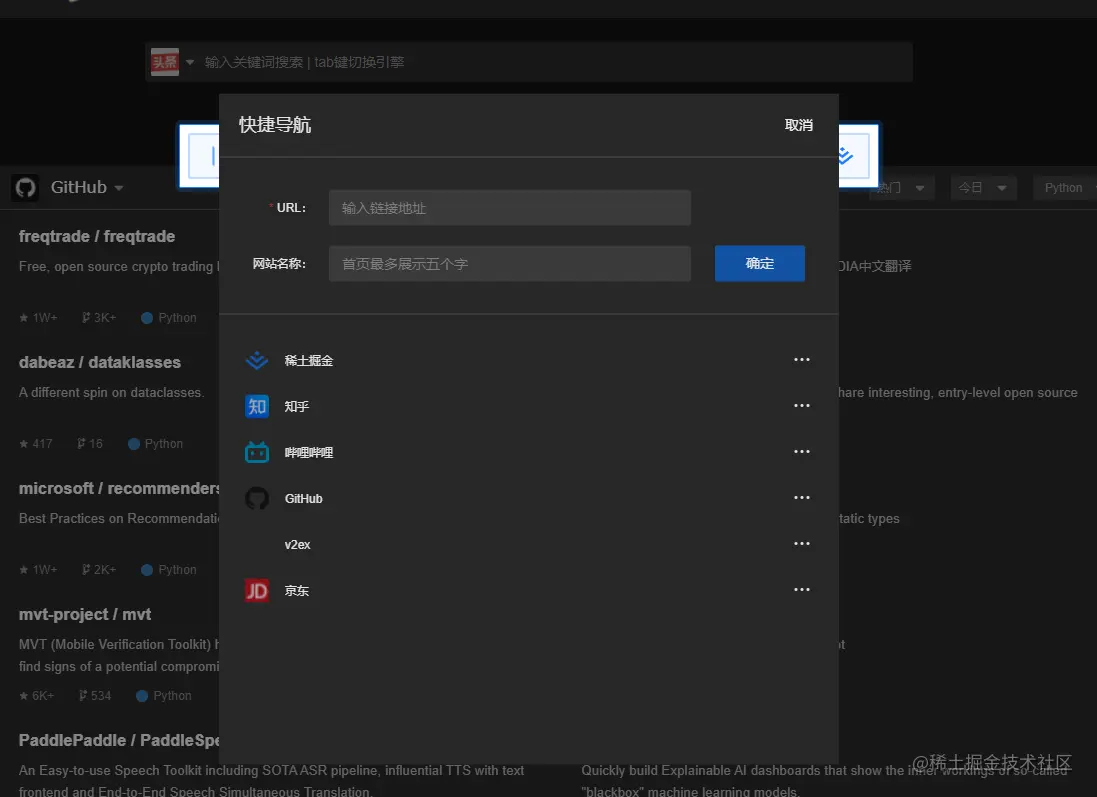Click the 知乎 blue icon
Viewport: 1097px width, 797px height.
257,406
